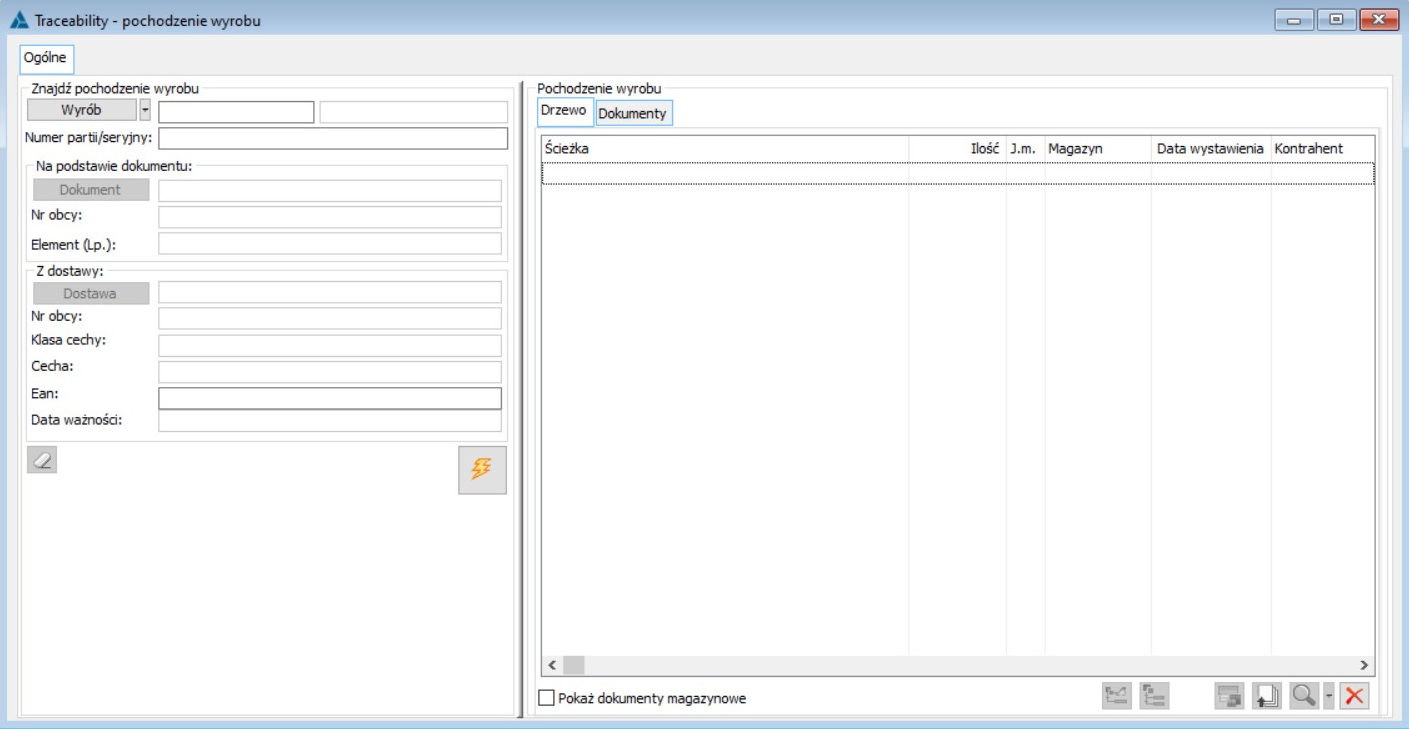Click the Data wystawienia column header
The image size is (1409, 729).
coord(1211,148)
